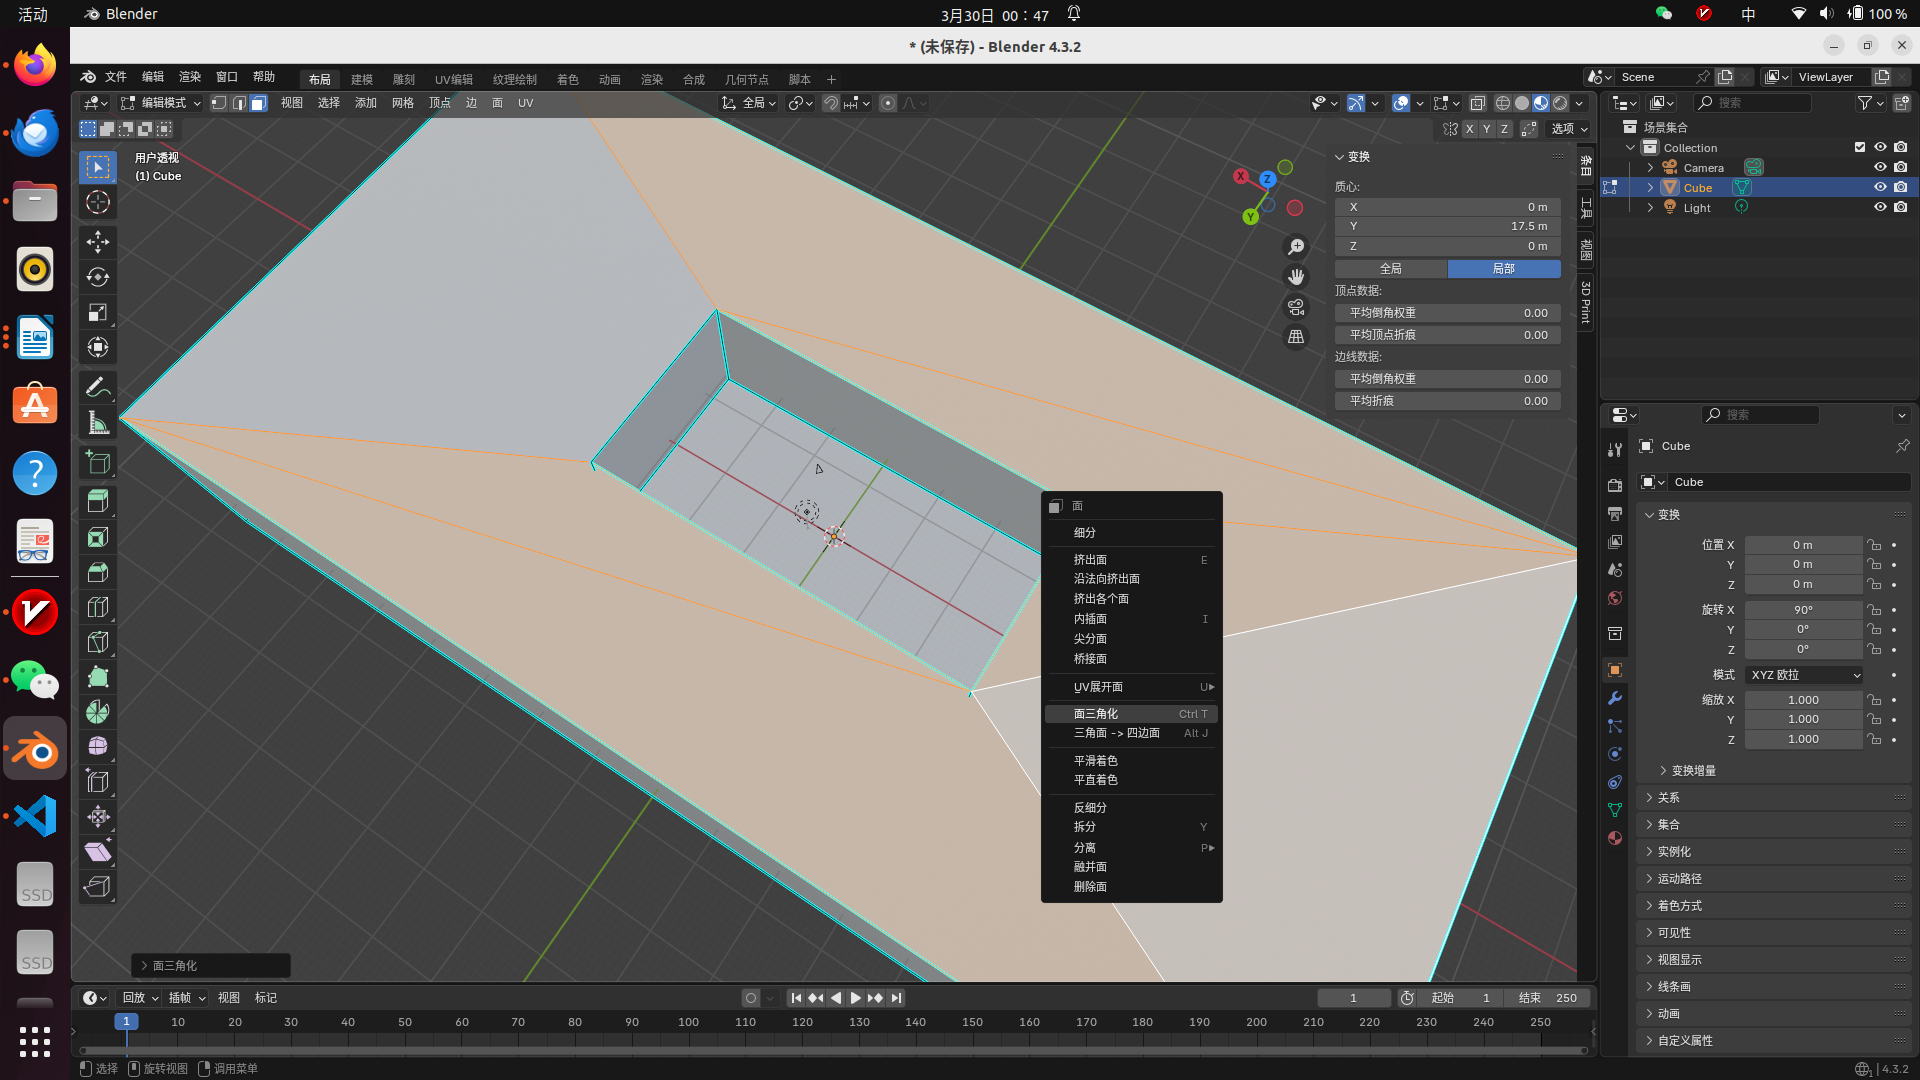Toggle Light visibility eye icon
Image resolution: width=1920 pixels, height=1080 pixels.
tap(1880, 207)
